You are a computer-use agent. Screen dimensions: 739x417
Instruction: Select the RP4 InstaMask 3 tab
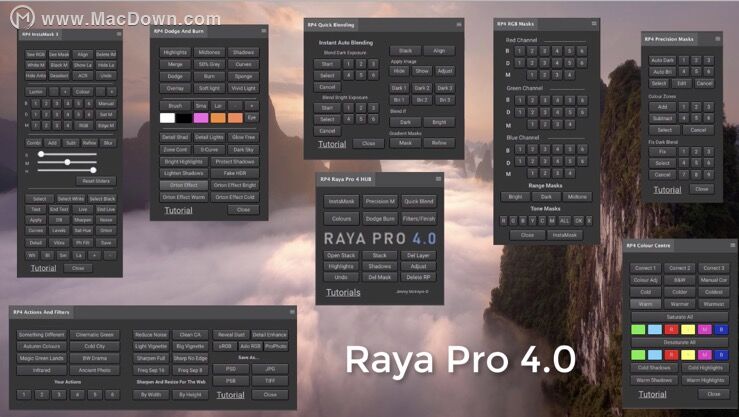click(x=40, y=34)
